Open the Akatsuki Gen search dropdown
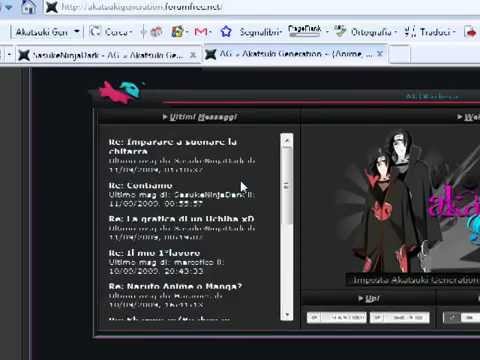 77,31
